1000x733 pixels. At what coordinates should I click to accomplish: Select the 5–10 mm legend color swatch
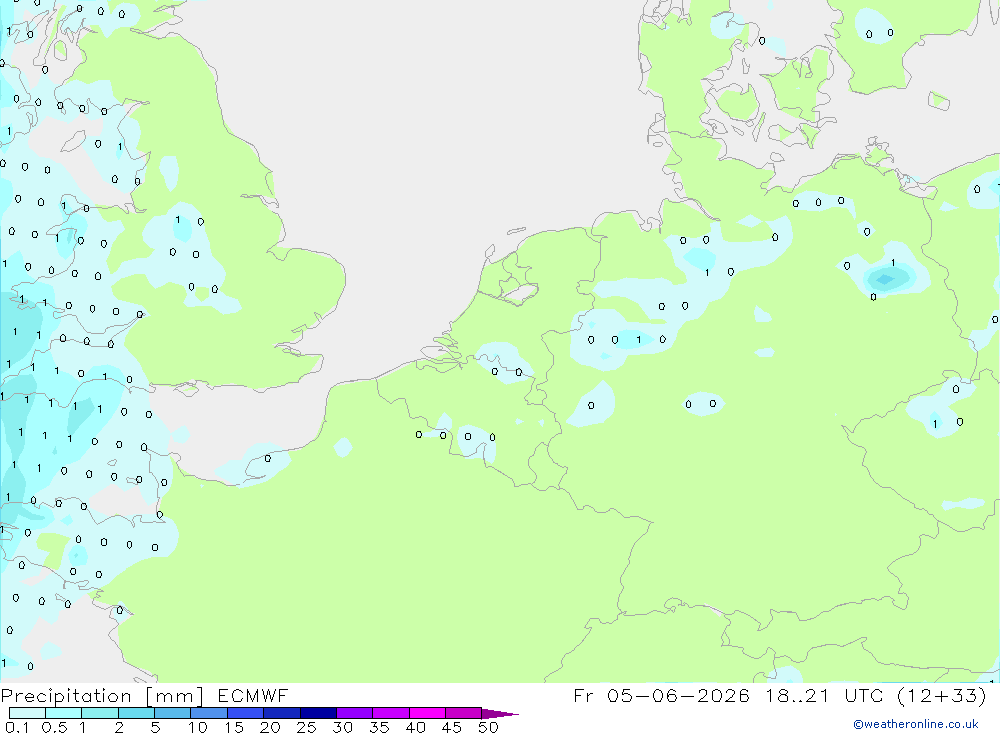(x=173, y=713)
